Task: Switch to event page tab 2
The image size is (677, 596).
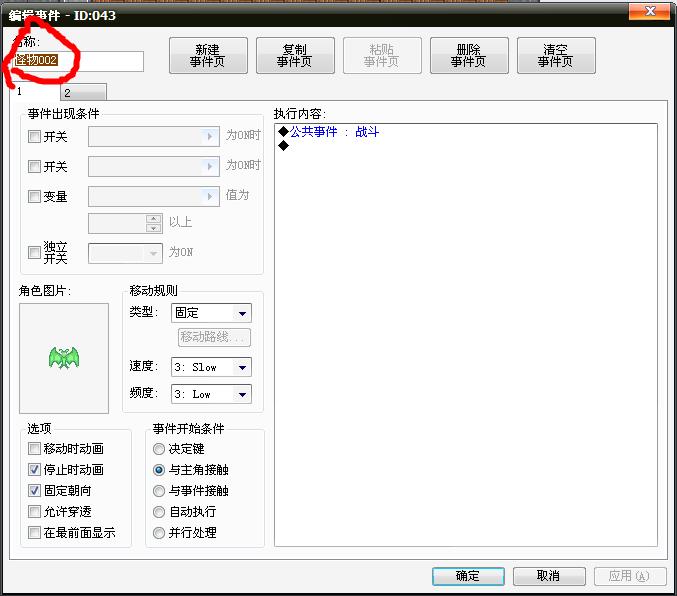Action: (83, 92)
